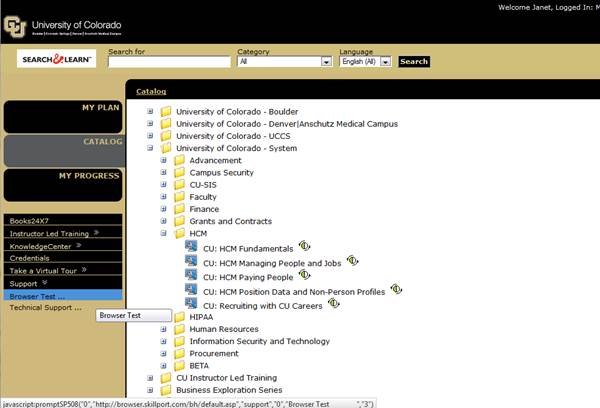This screenshot has height=408, width=600.
Task: Click the Procurement folder icon
Action: point(179,354)
